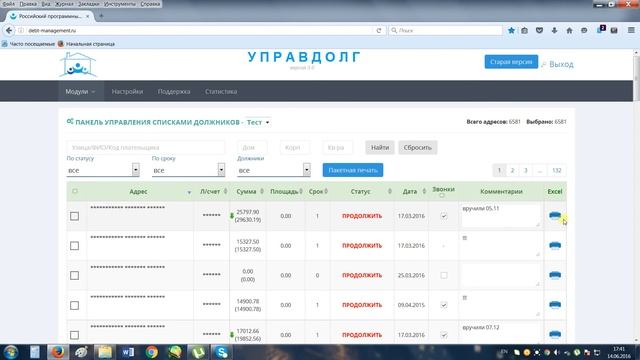640x360 pixels.
Task: Open the Закладки menu in Firefox
Action: [x=89, y=4]
